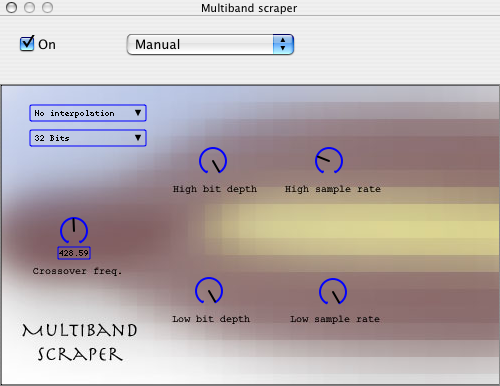
Task: Click the window zoom button
Action: click(x=47, y=7)
